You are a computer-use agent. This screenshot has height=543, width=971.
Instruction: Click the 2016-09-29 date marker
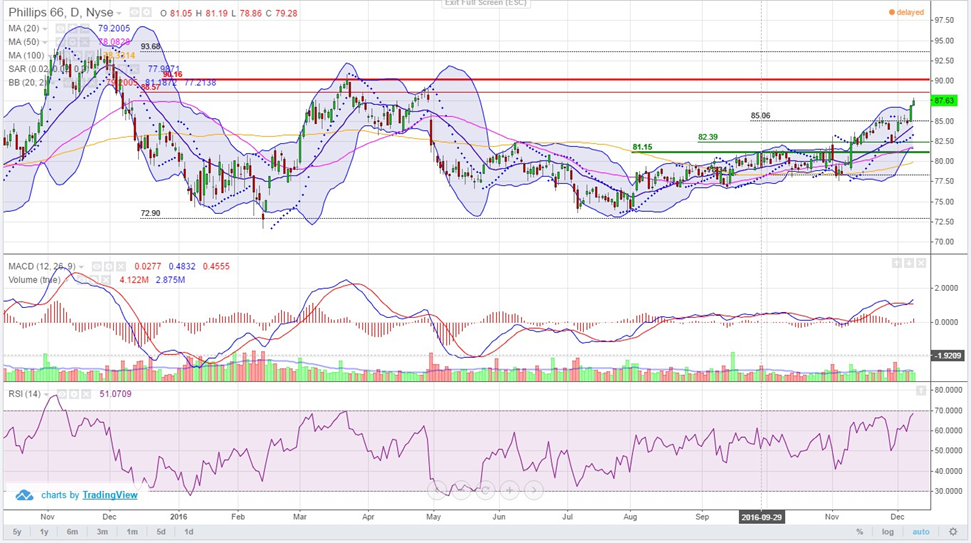[761, 517]
